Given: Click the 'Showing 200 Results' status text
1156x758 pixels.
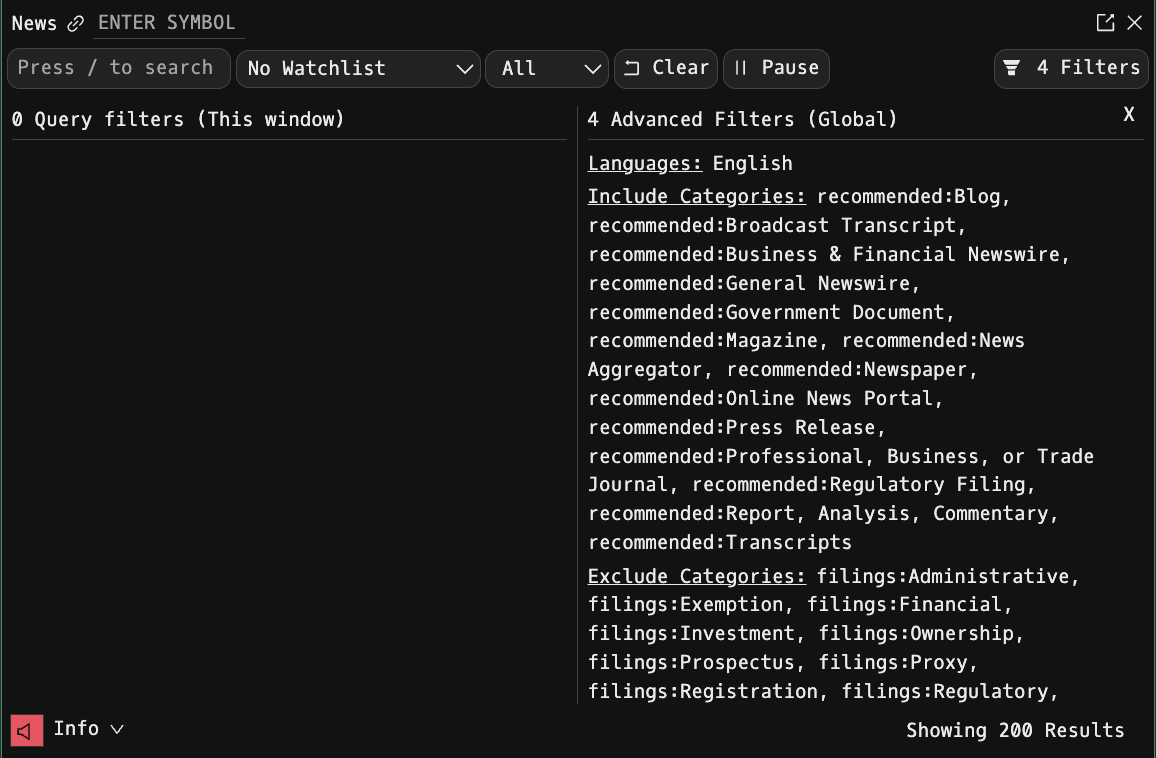Looking at the screenshot, I should coord(1015,731).
